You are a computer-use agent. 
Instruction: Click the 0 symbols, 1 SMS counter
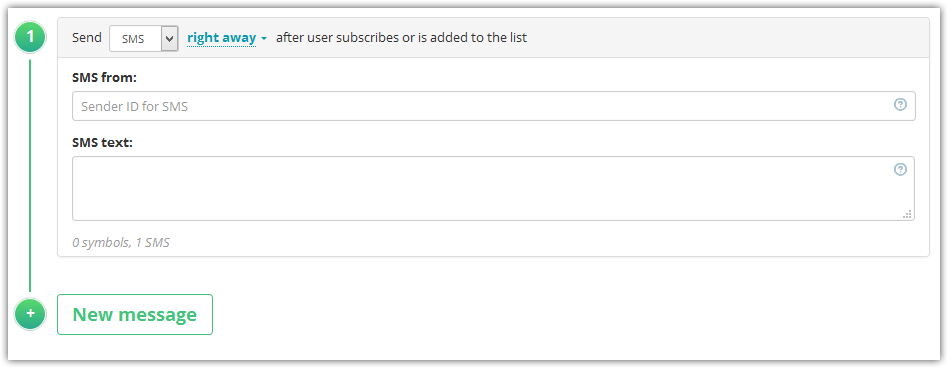[x=121, y=243]
